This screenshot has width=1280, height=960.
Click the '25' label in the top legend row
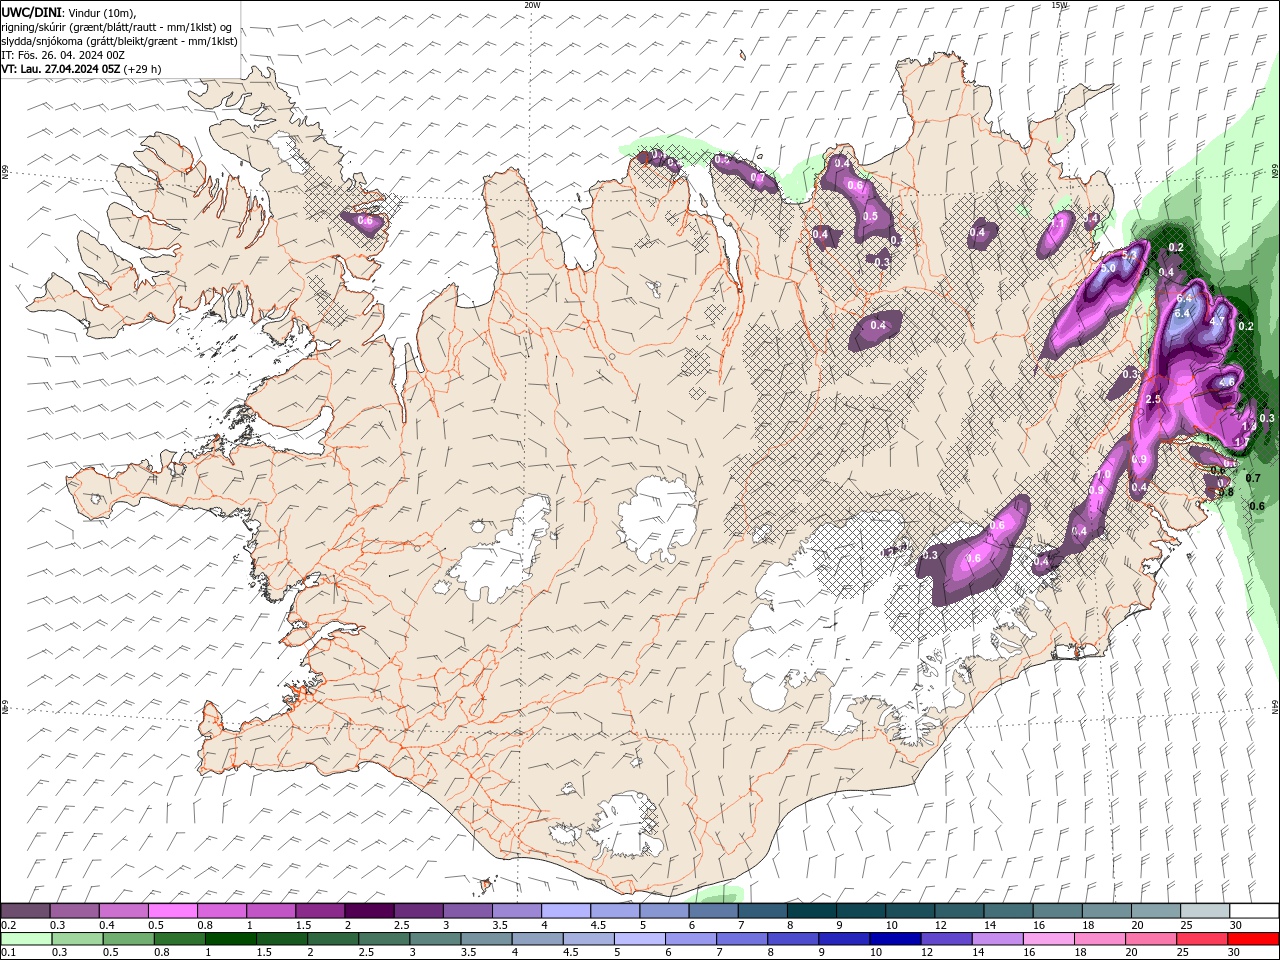pos(1187,925)
